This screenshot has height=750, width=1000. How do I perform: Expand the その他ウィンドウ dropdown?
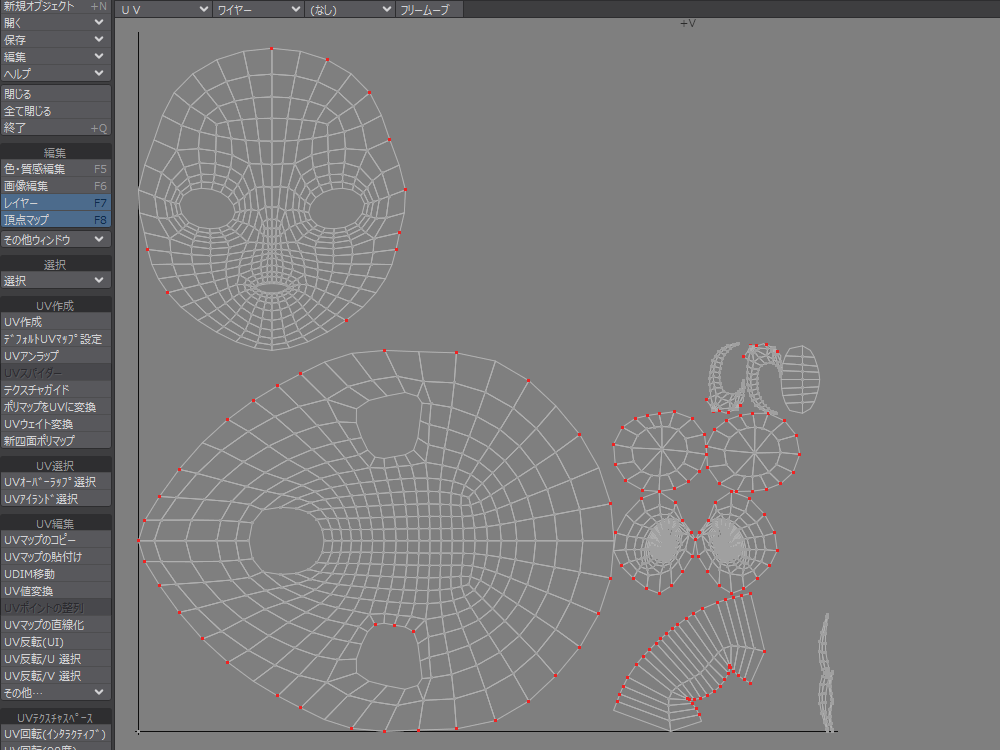coord(55,240)
